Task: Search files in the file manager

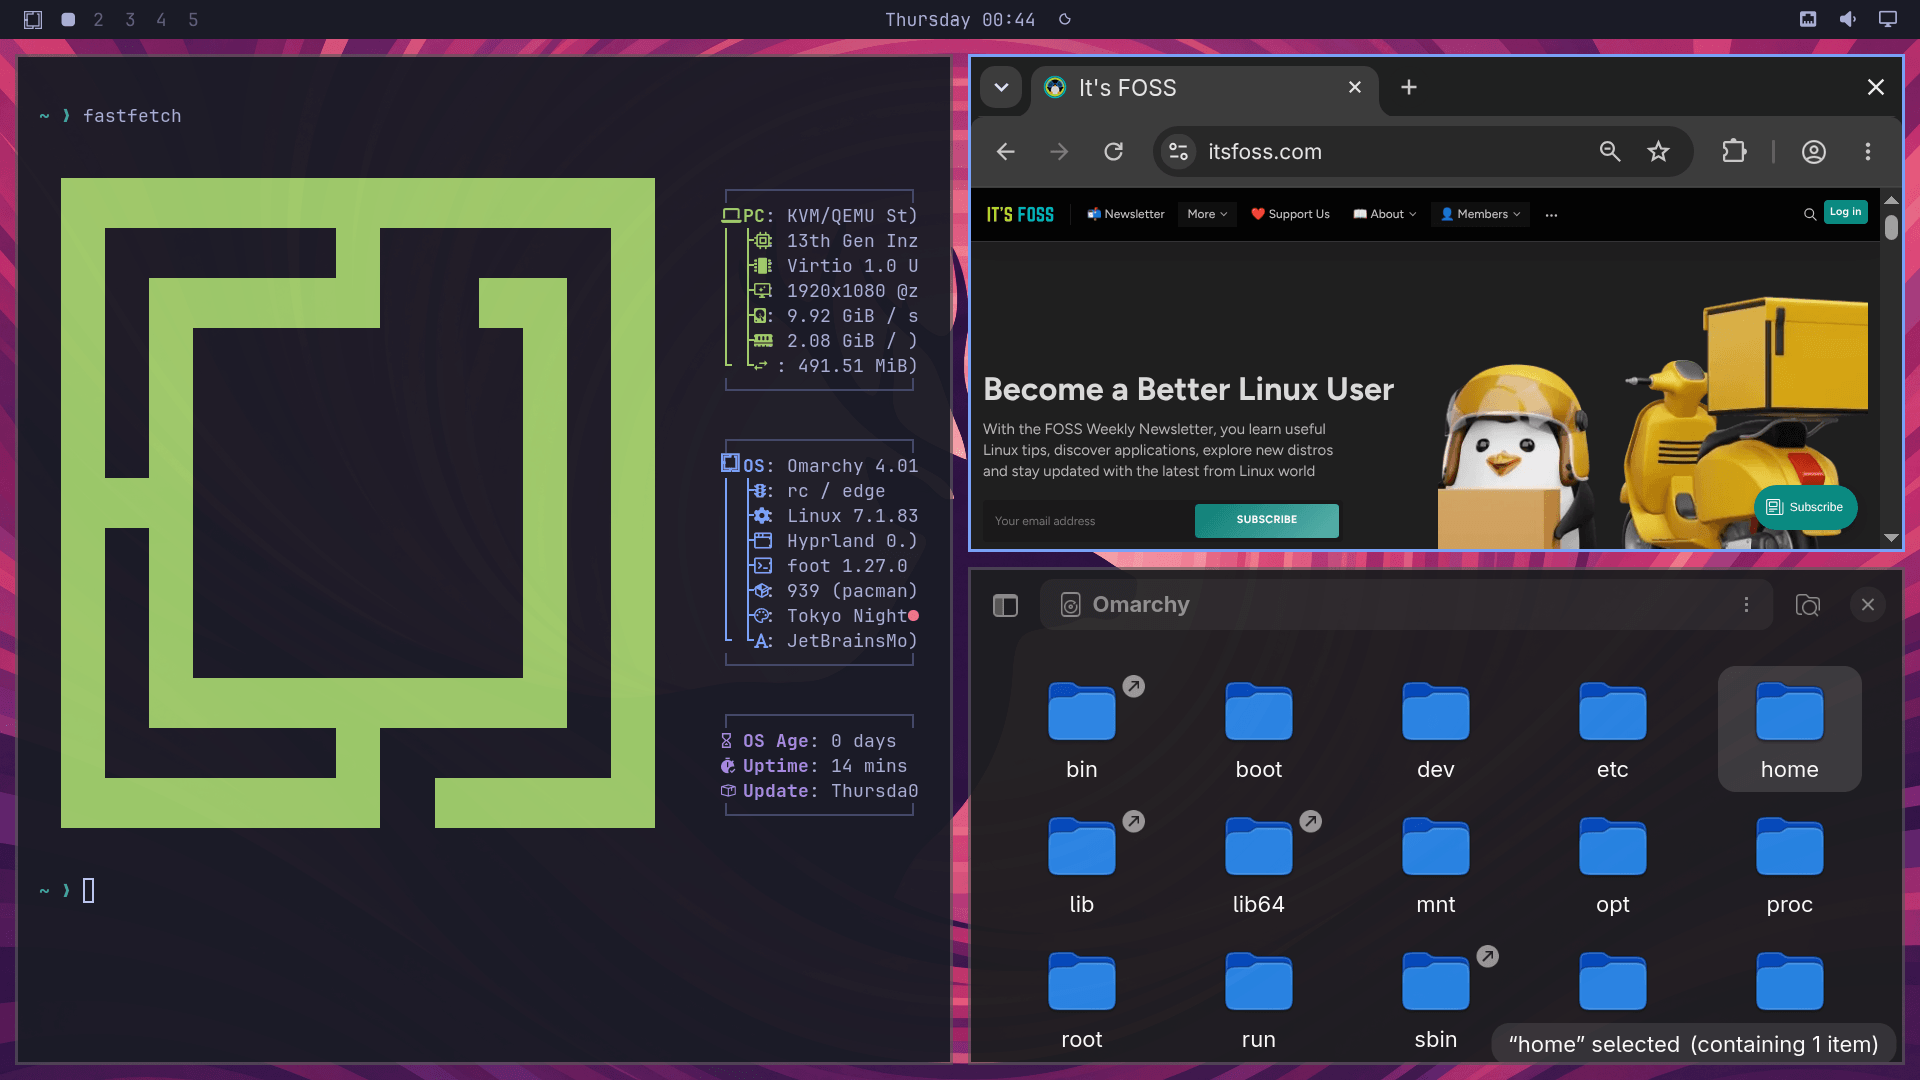Action: coord(1808,605)
